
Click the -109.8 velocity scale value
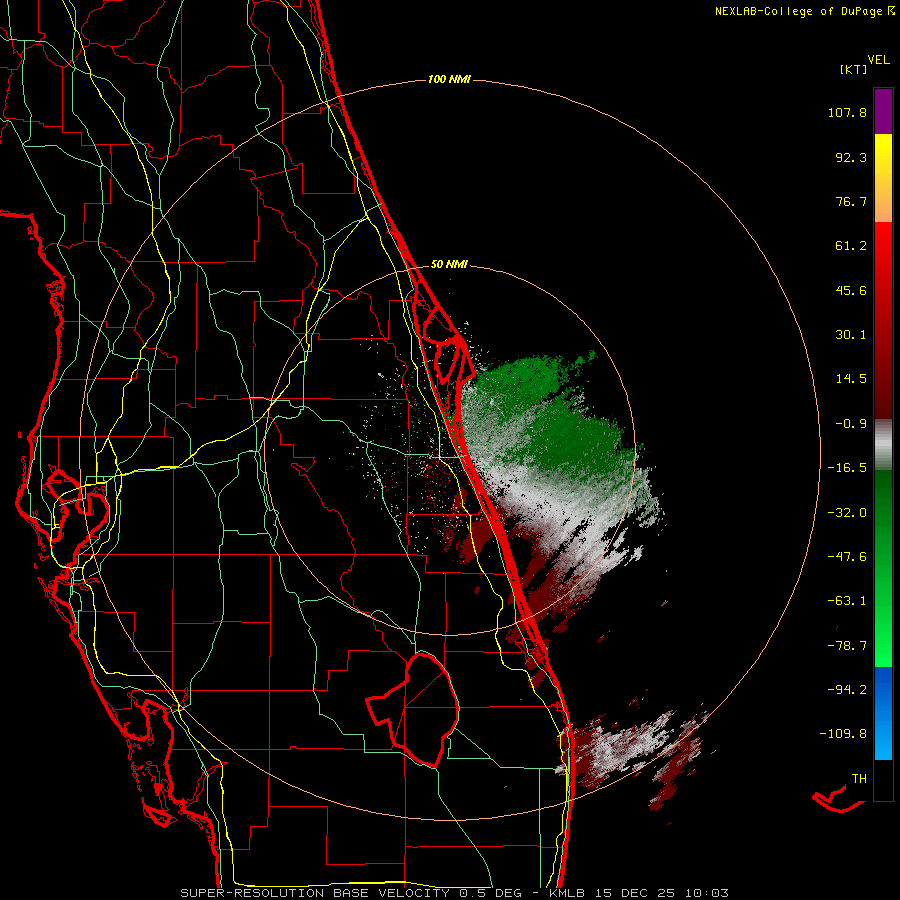pos(843,734)
